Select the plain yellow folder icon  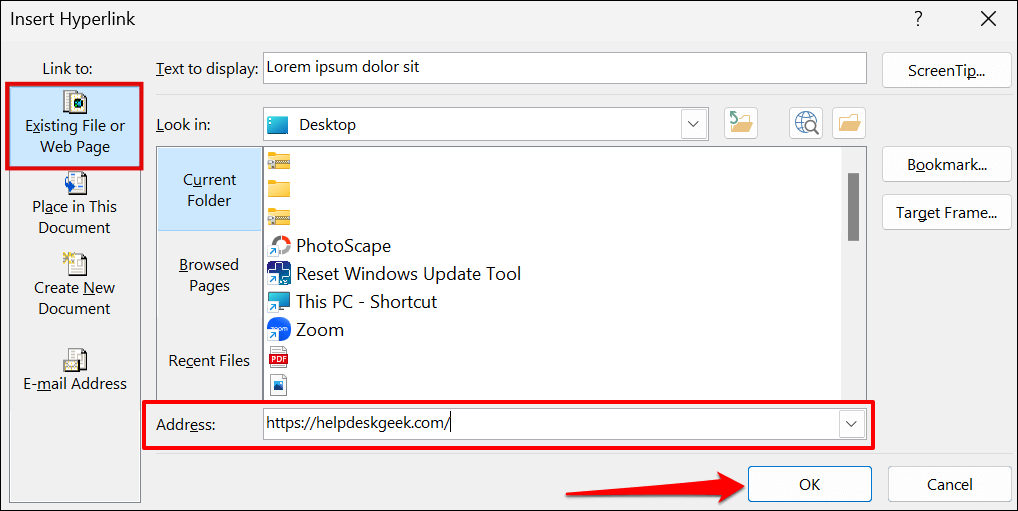click(279, 189)
